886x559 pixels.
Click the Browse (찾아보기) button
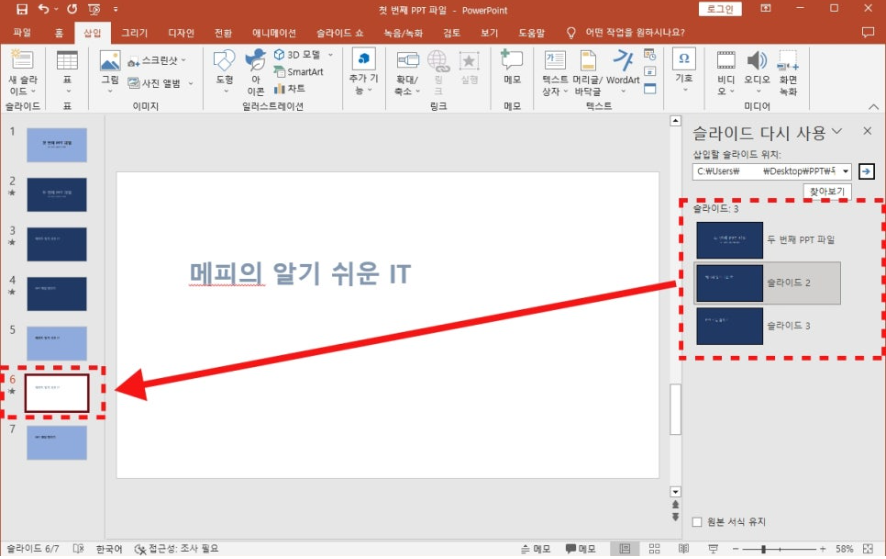827,192
